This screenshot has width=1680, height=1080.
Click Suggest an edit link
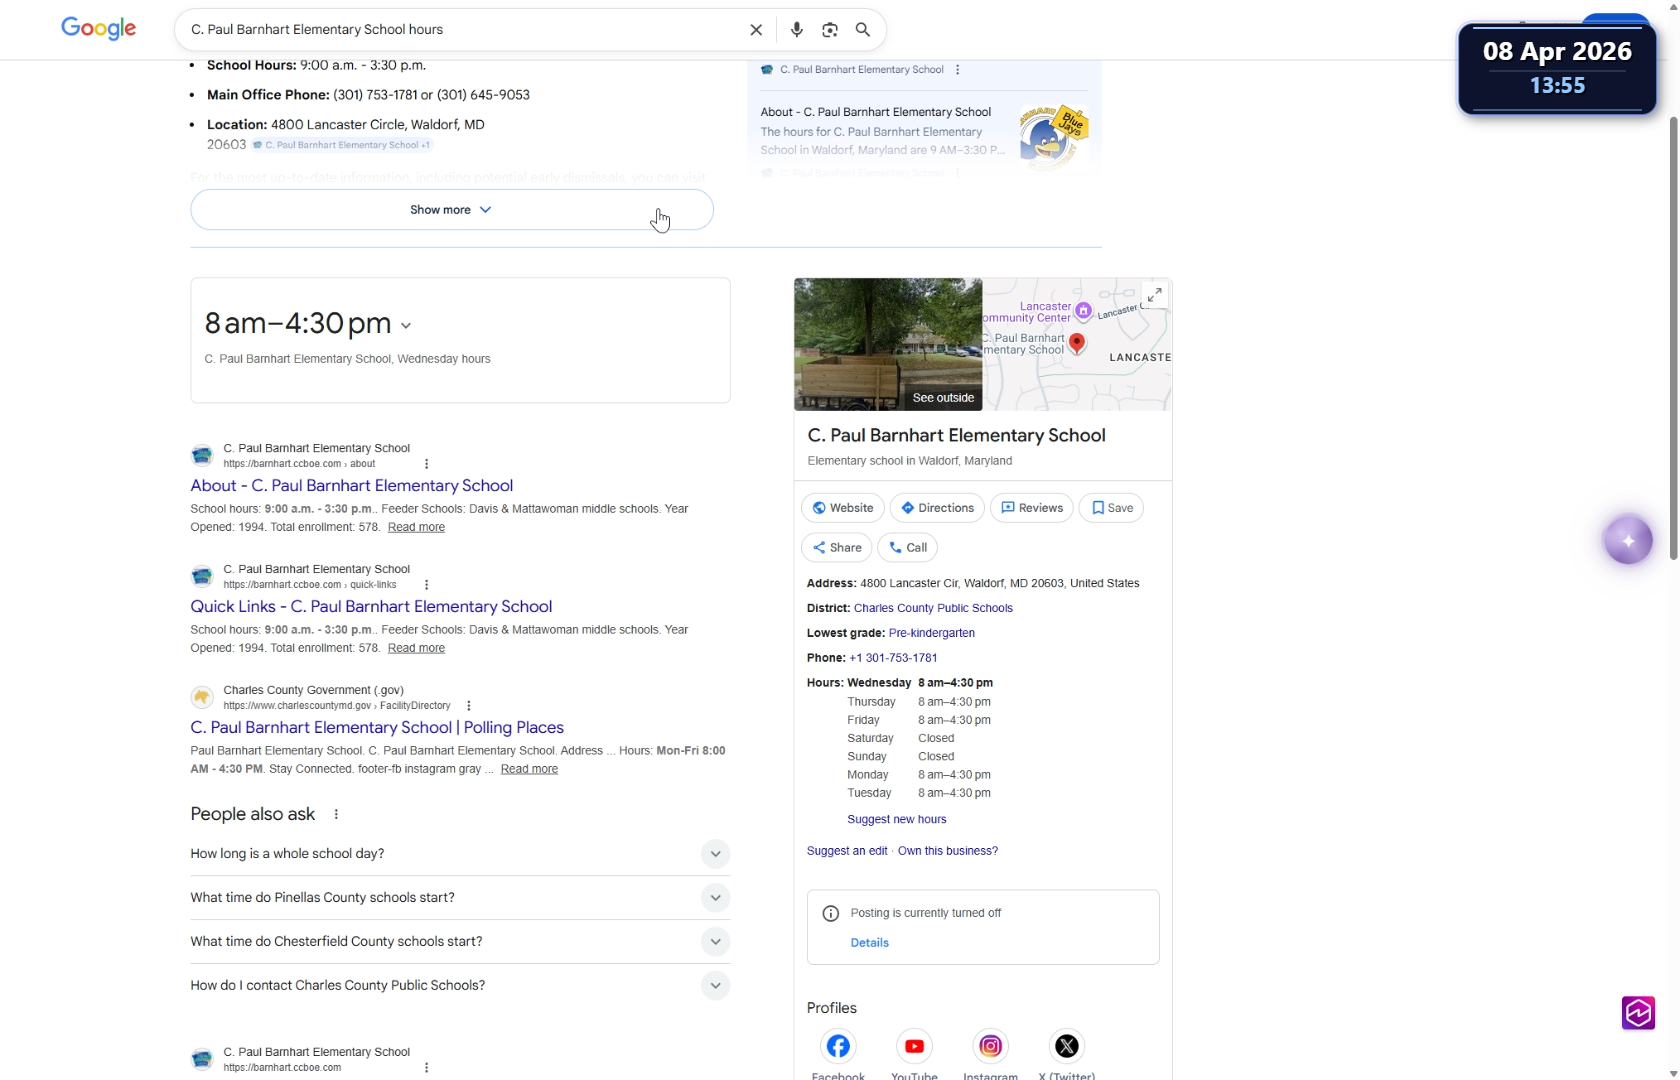pos(847,851)
